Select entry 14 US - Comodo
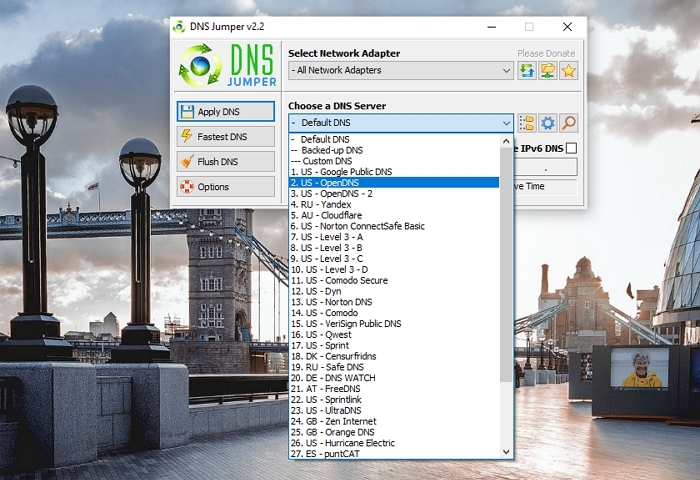The width and height of the screenshot is (700, 480). (394, 313)
